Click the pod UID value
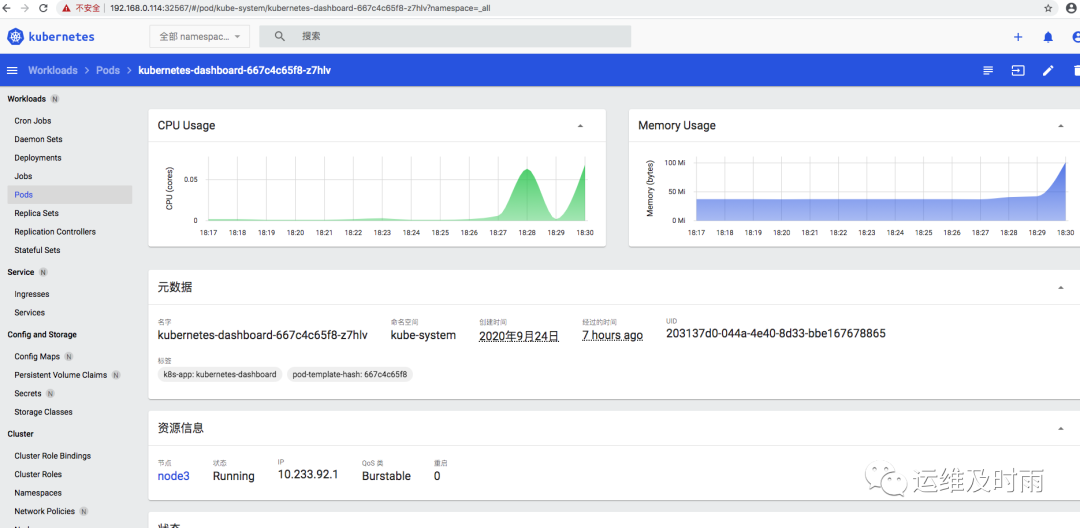This screenshot has height=528, width=1080. 776,334
